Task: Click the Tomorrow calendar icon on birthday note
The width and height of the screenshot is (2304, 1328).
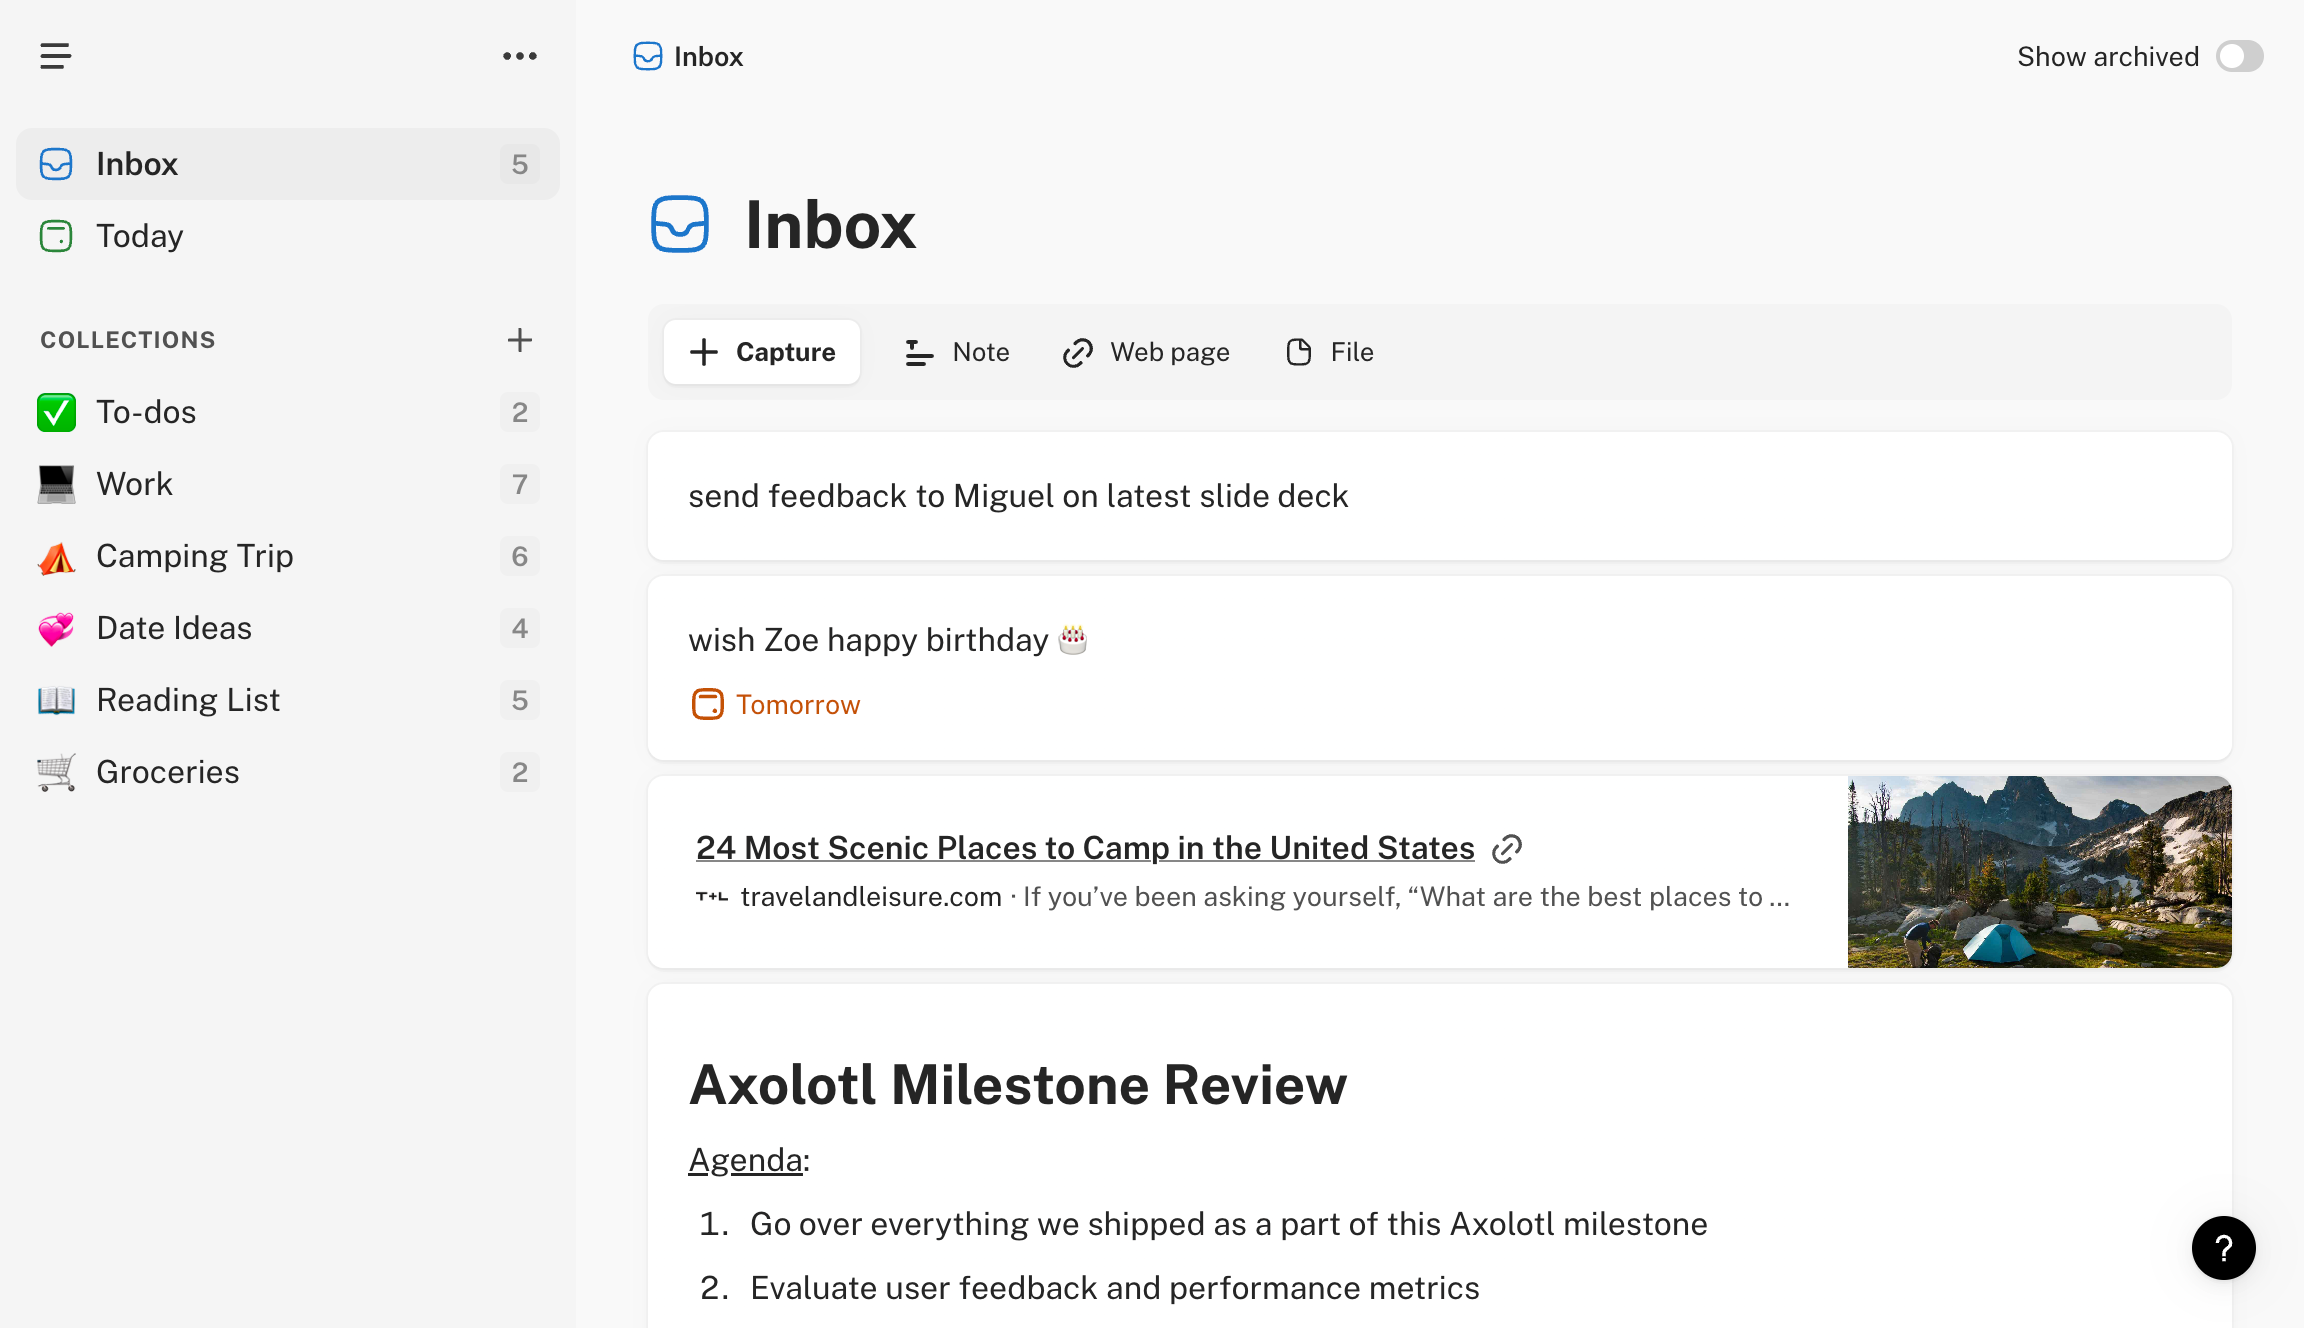Action: click(708, 704)
